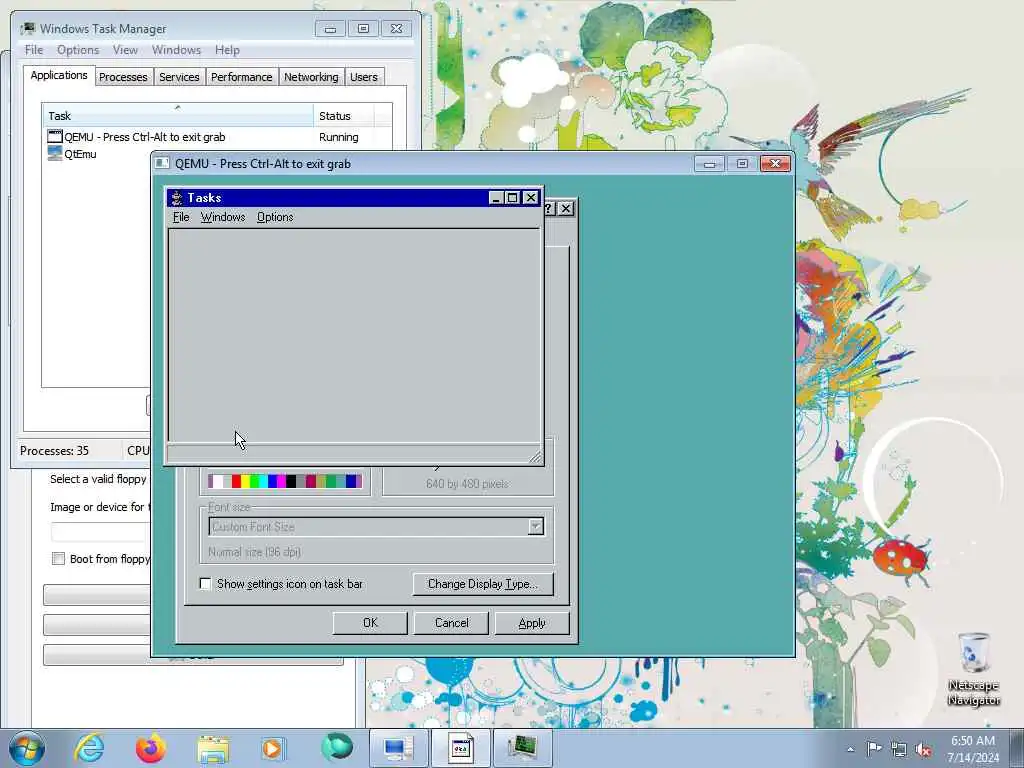The height and width of the screenshot is (768, 1024).
Task: Switch to the Processes tab
Action: 123,77
